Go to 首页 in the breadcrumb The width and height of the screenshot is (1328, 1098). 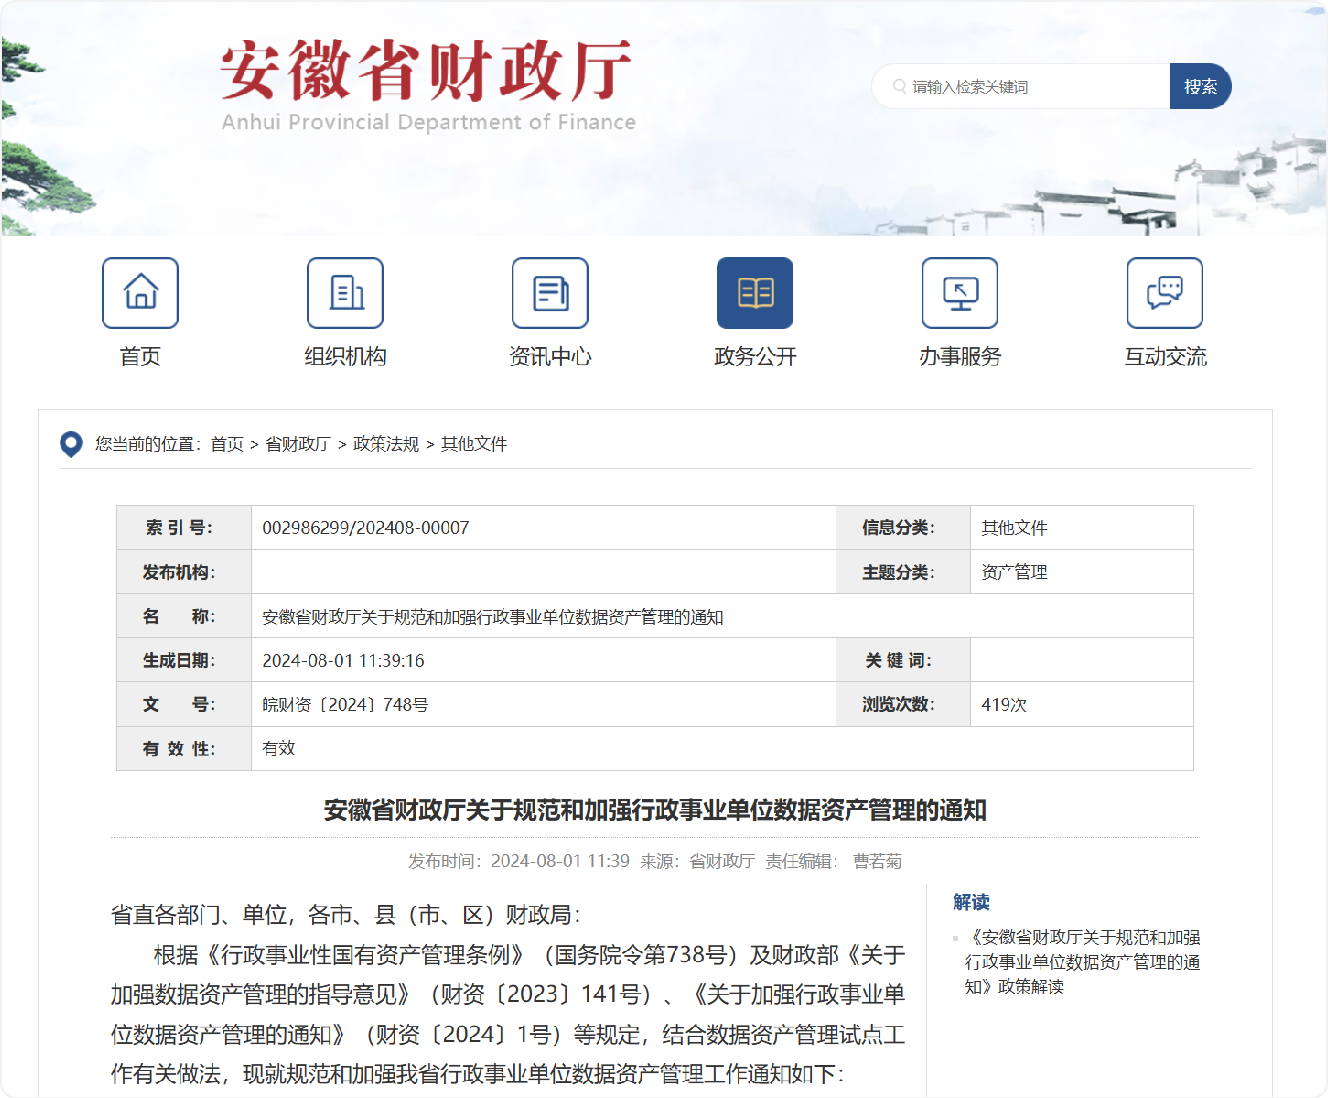(227, 444)
